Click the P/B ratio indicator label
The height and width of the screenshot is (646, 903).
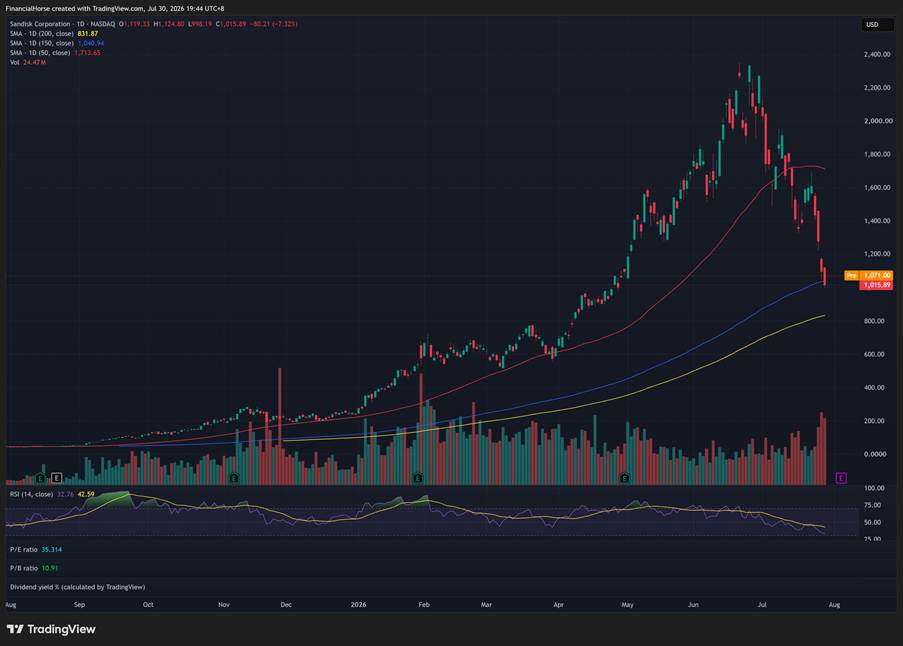[x=24, y=568]
